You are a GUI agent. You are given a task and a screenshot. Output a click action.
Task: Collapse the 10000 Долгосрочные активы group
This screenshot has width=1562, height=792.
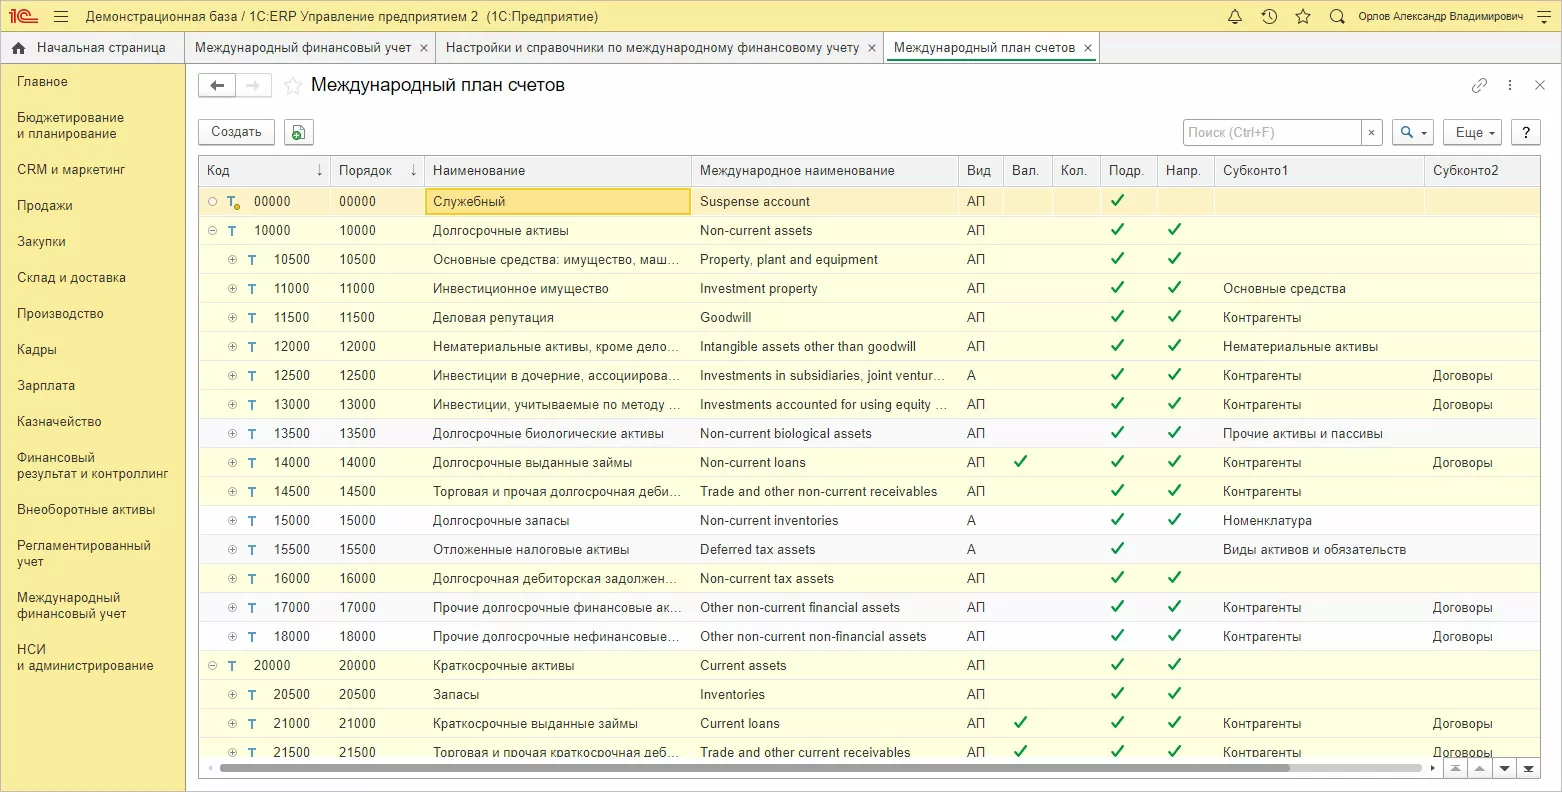(212, 230)
